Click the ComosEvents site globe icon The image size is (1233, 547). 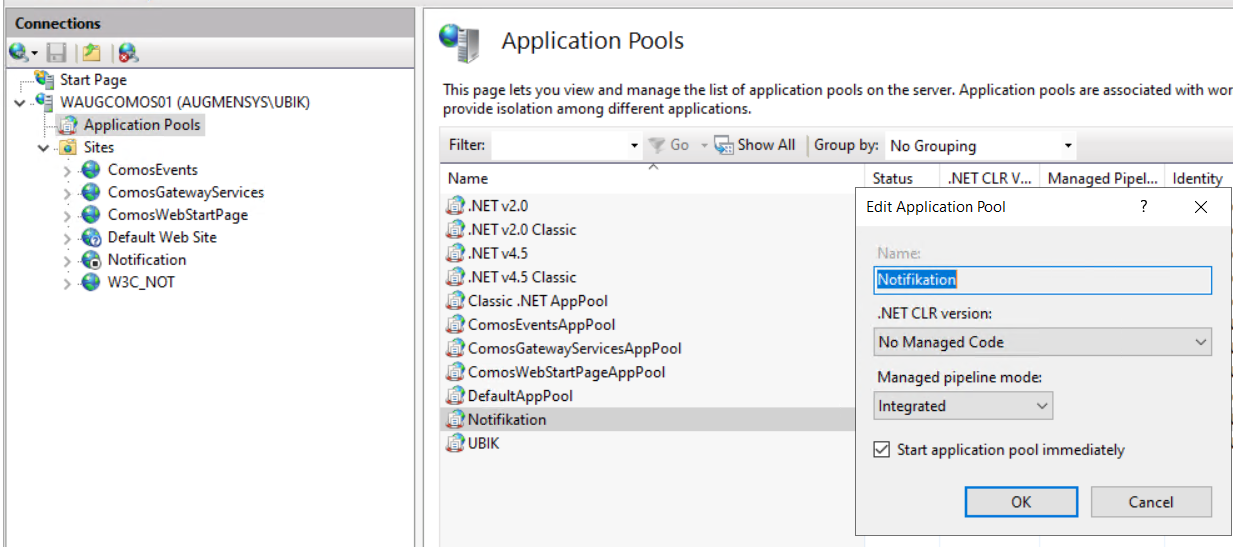91,170
